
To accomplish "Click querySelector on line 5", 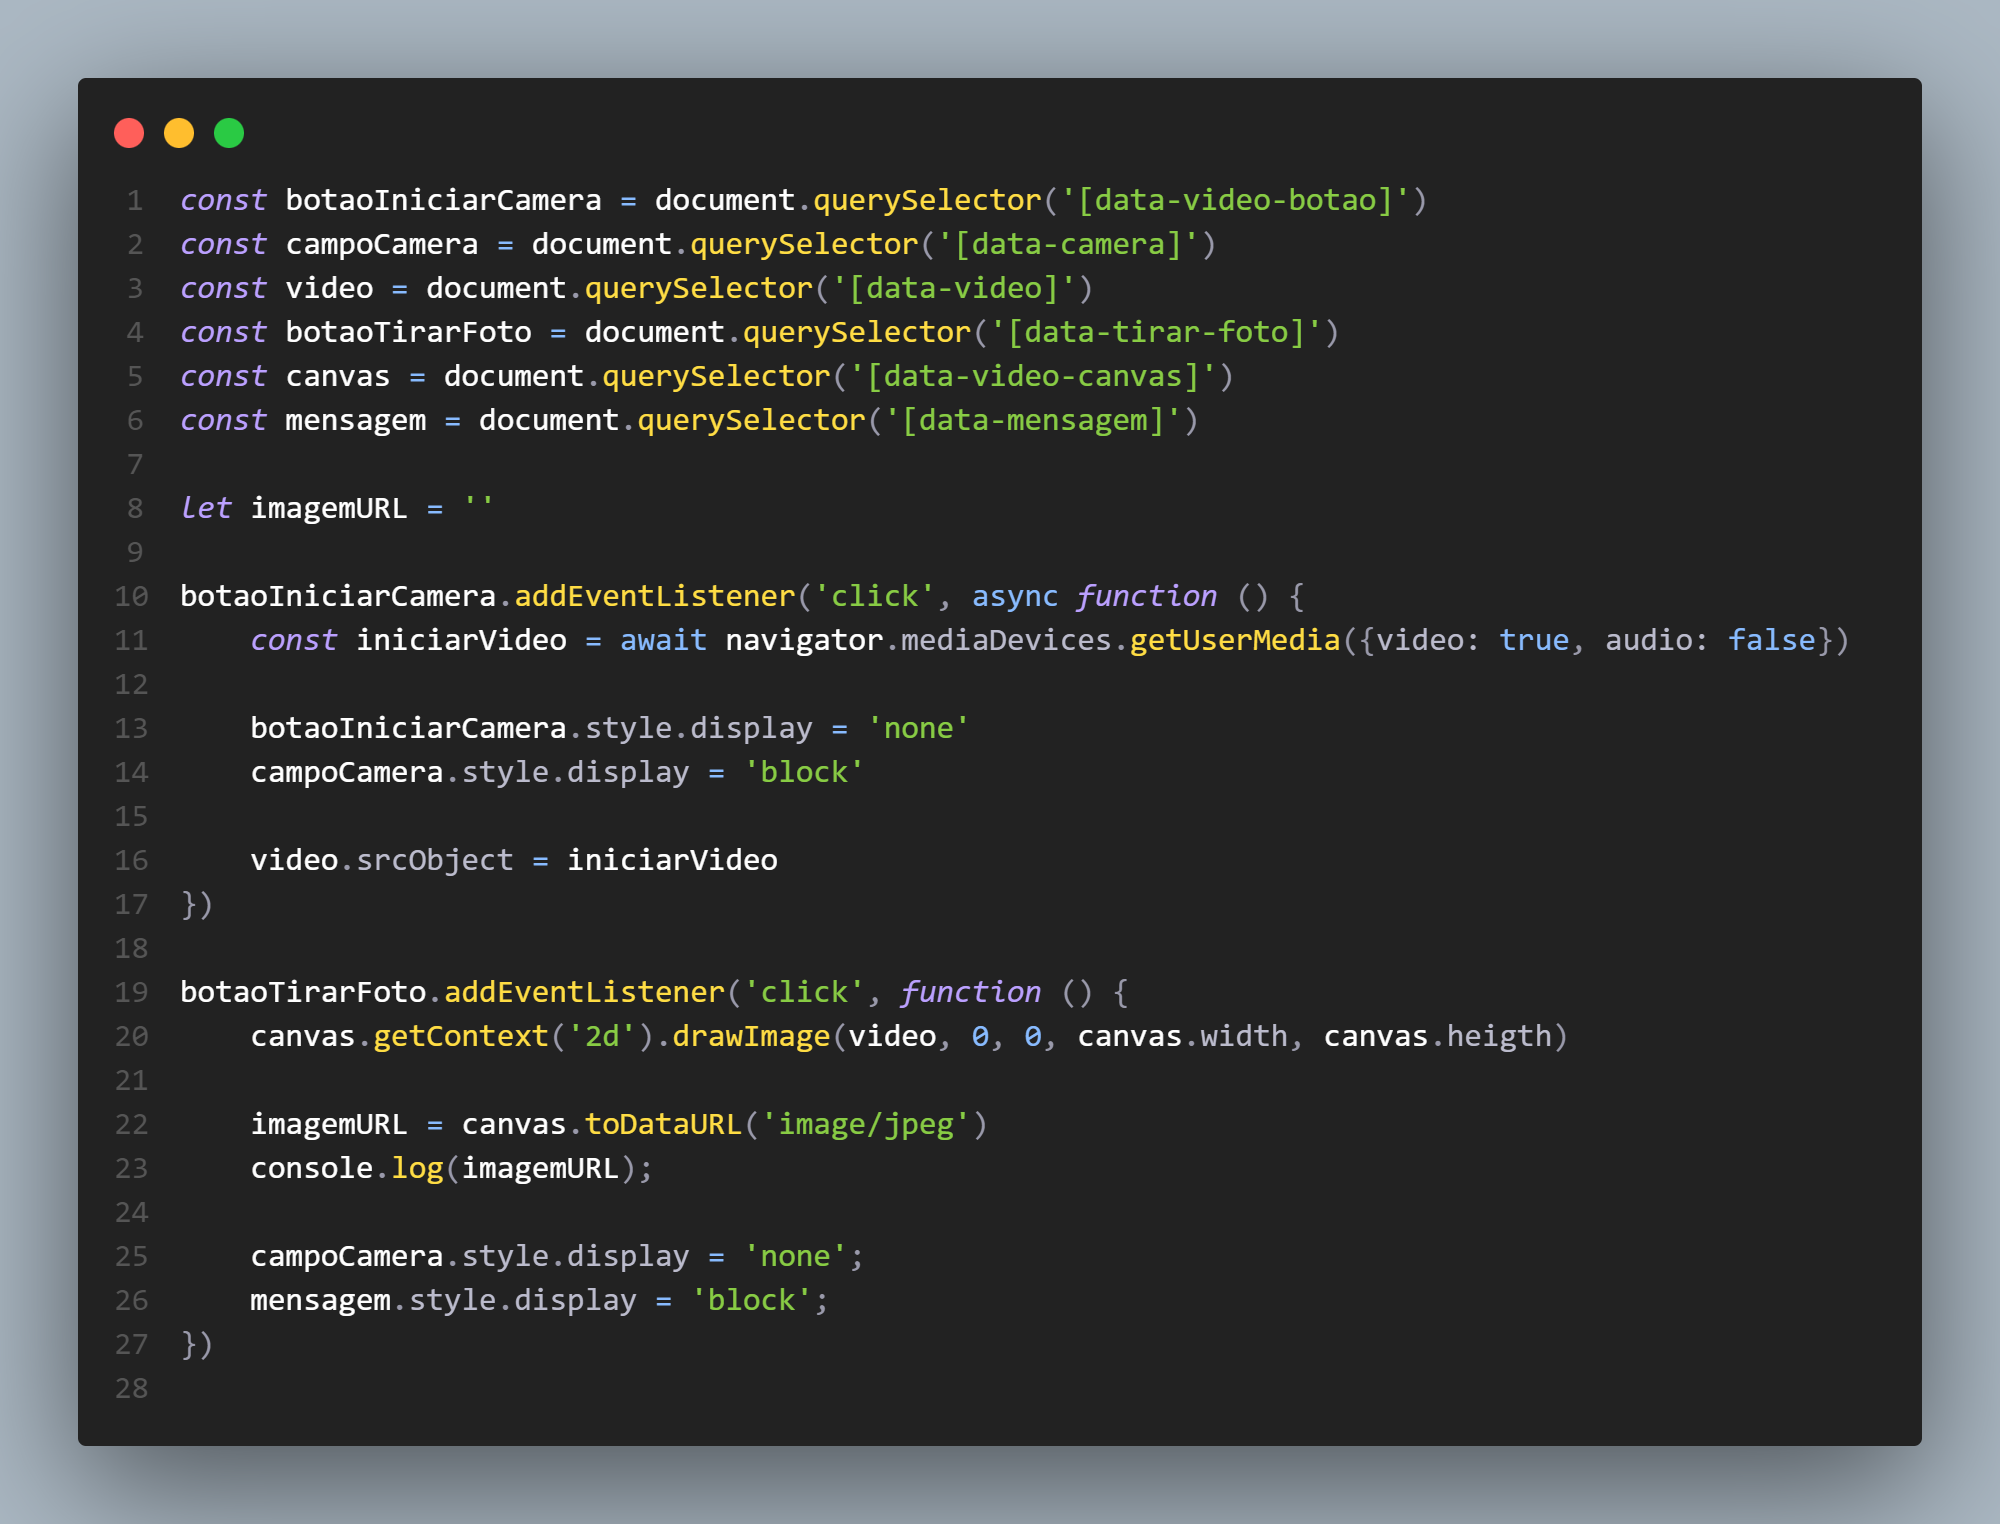I will click(716, 376).
